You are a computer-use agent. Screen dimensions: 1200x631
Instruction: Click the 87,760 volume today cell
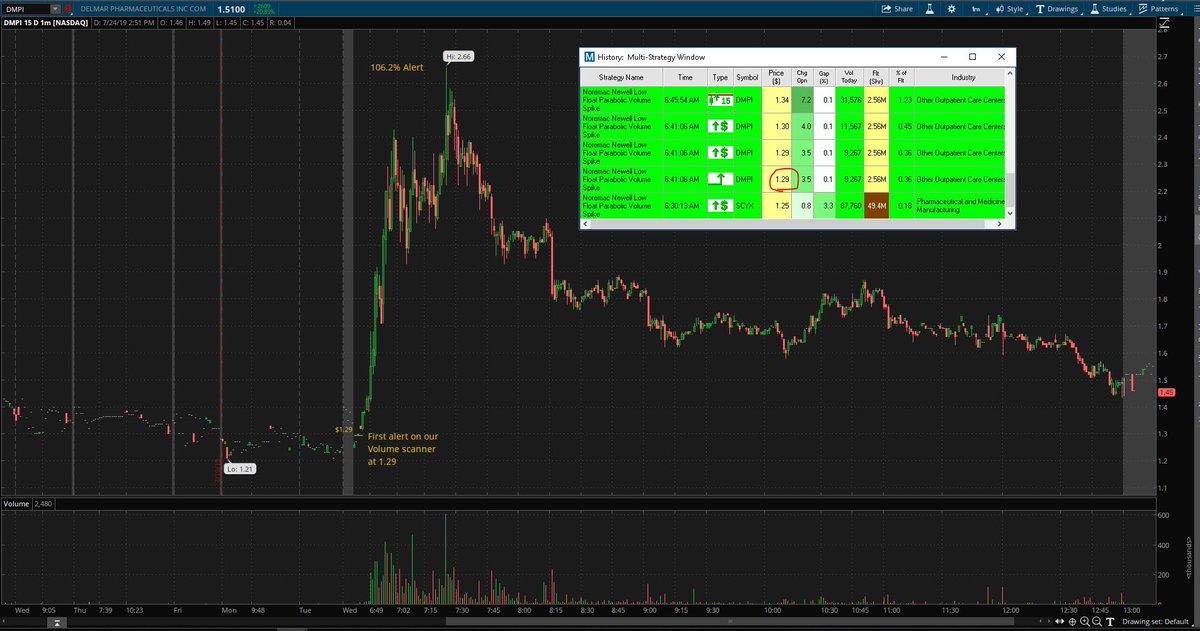click(849, 204)
